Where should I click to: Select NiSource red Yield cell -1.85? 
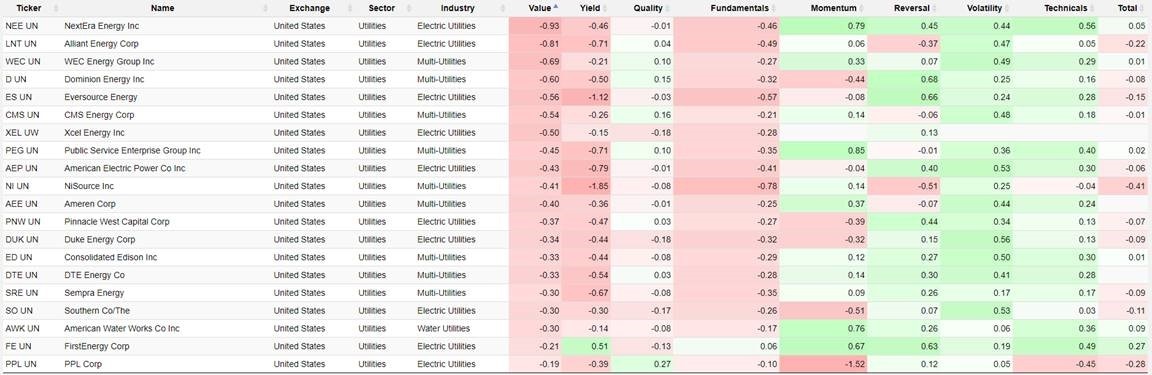click(587, 186)
